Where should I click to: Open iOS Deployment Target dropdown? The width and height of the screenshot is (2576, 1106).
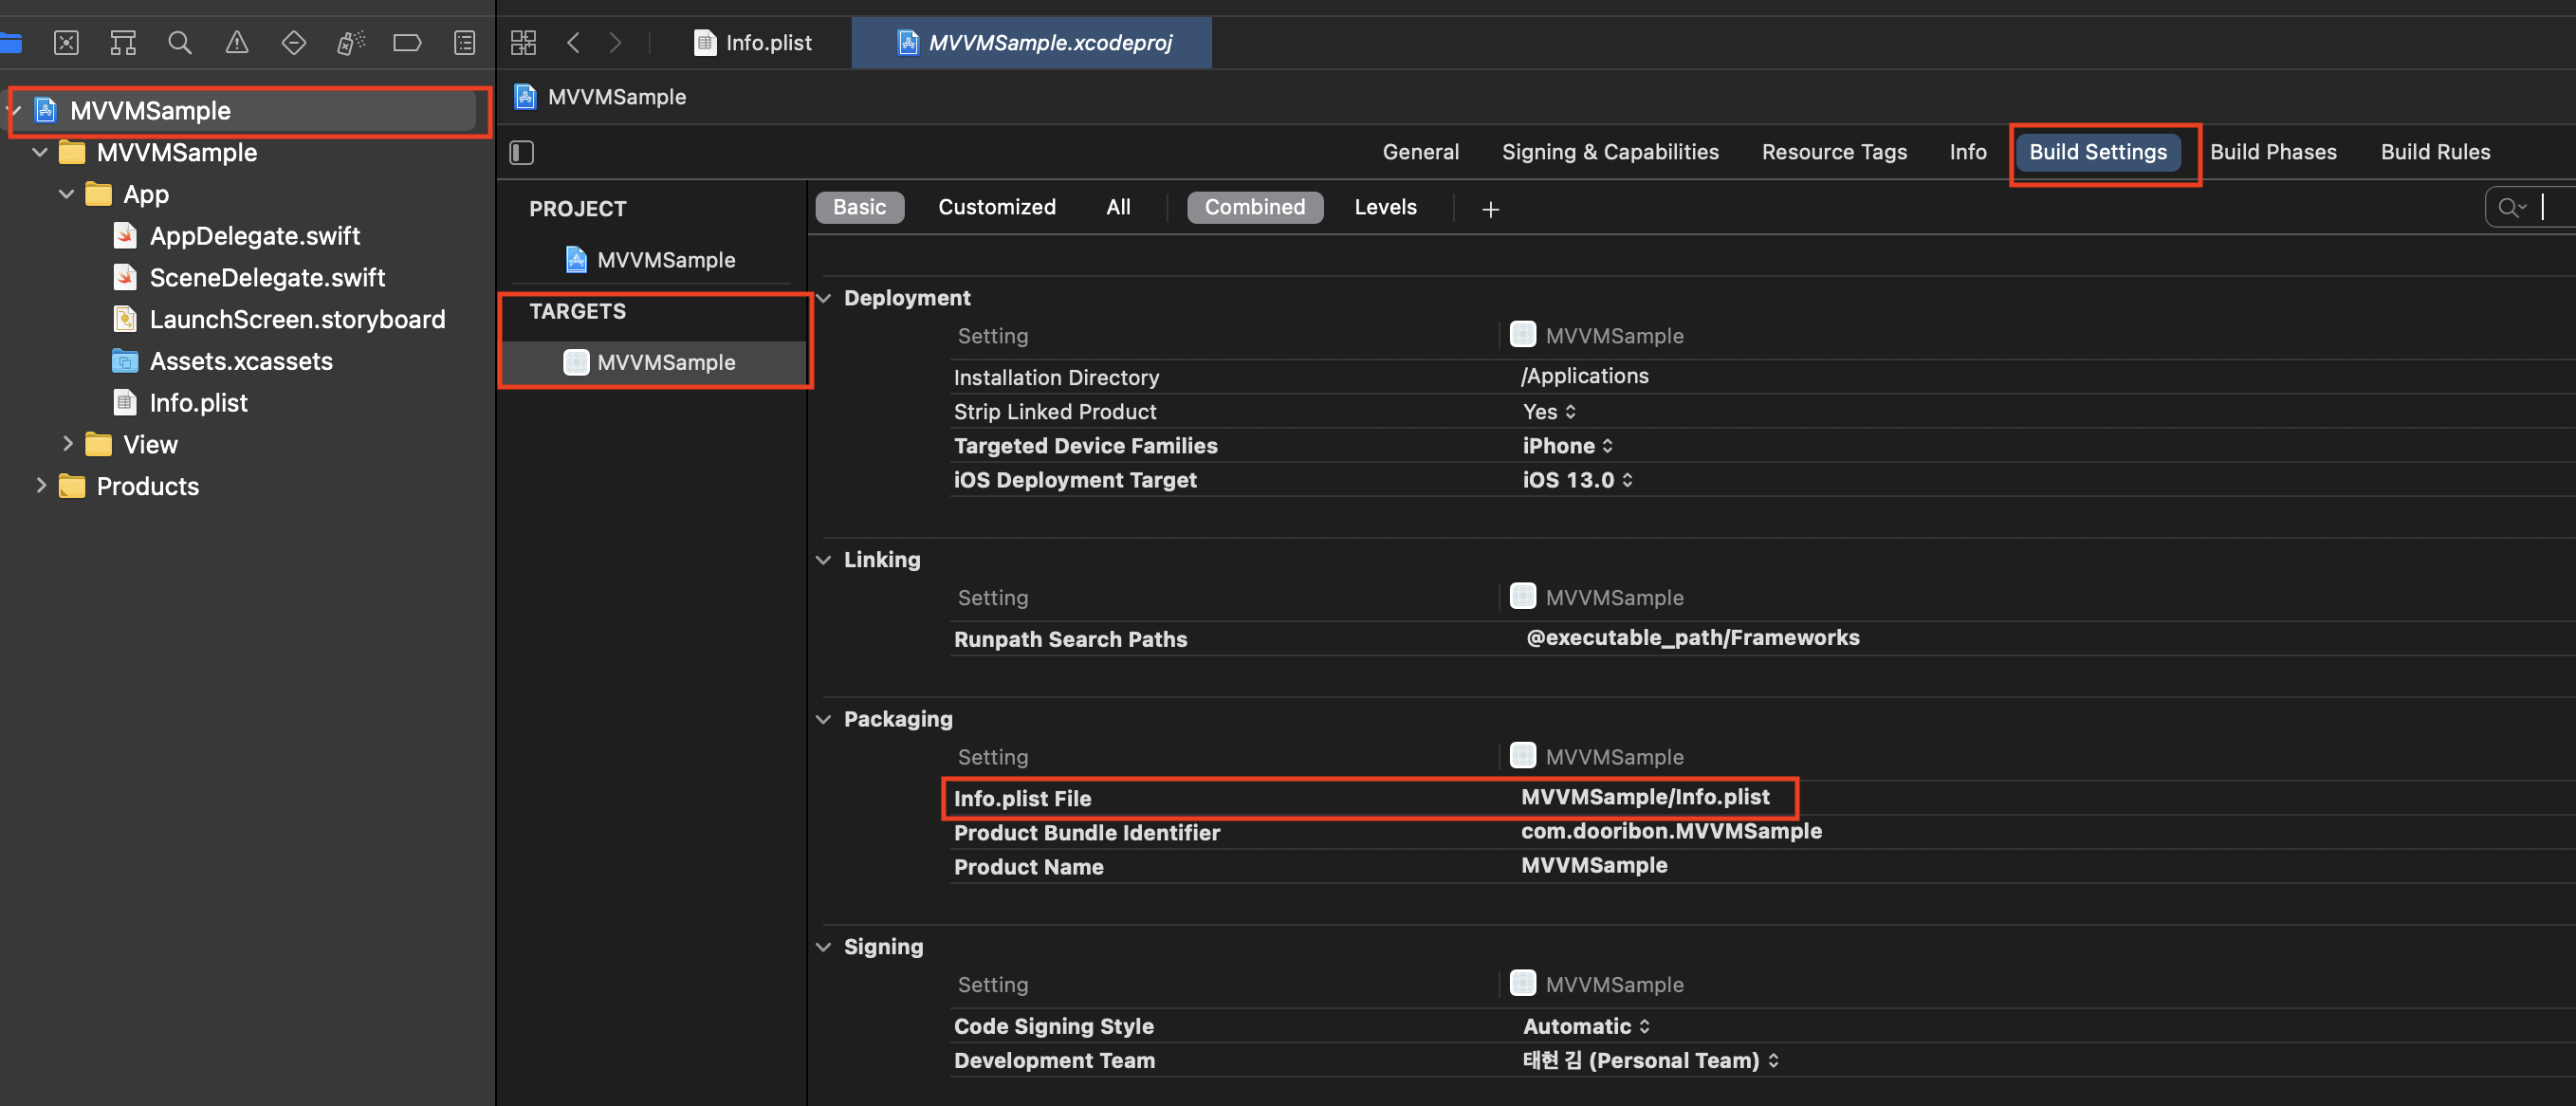click(x=1577, y=480)
